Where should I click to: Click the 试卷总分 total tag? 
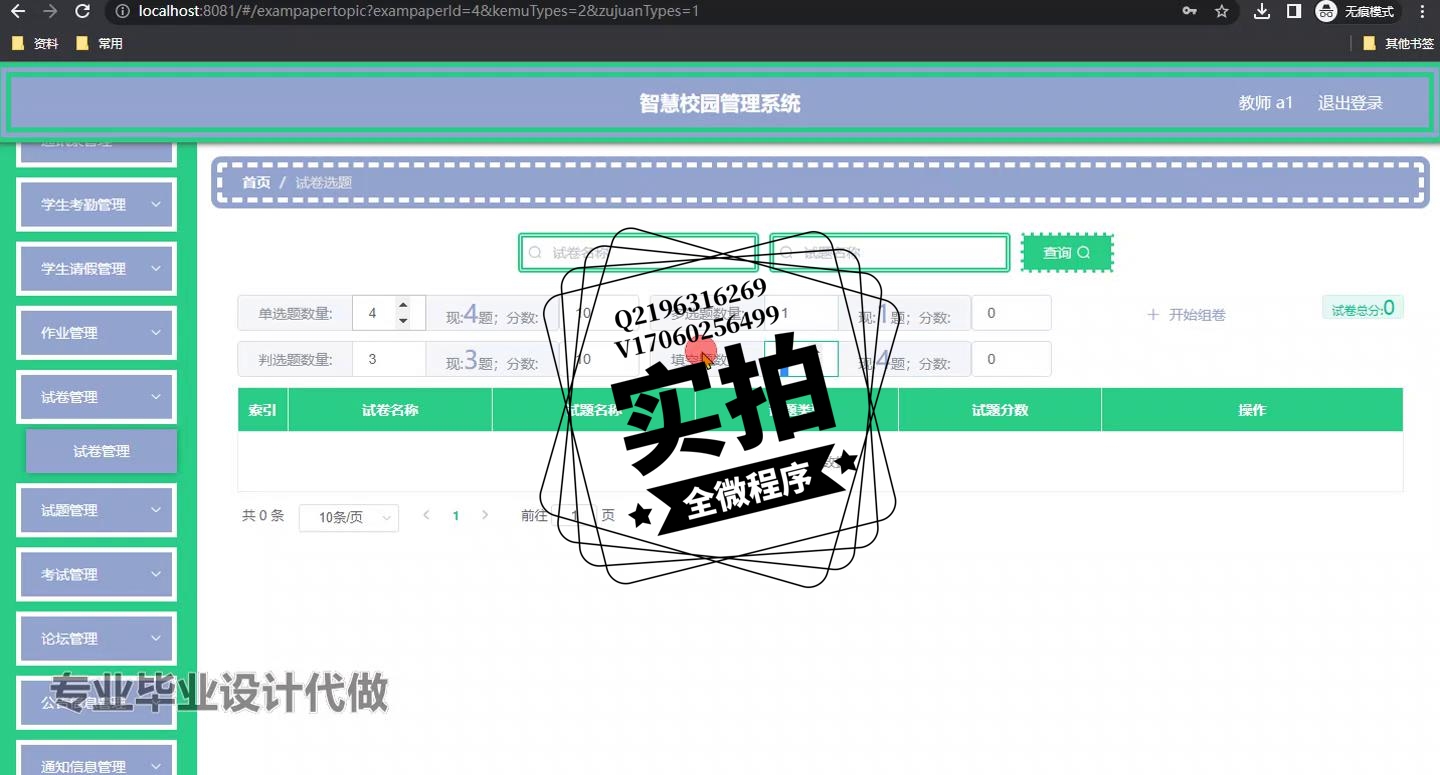click(1362, 308)
